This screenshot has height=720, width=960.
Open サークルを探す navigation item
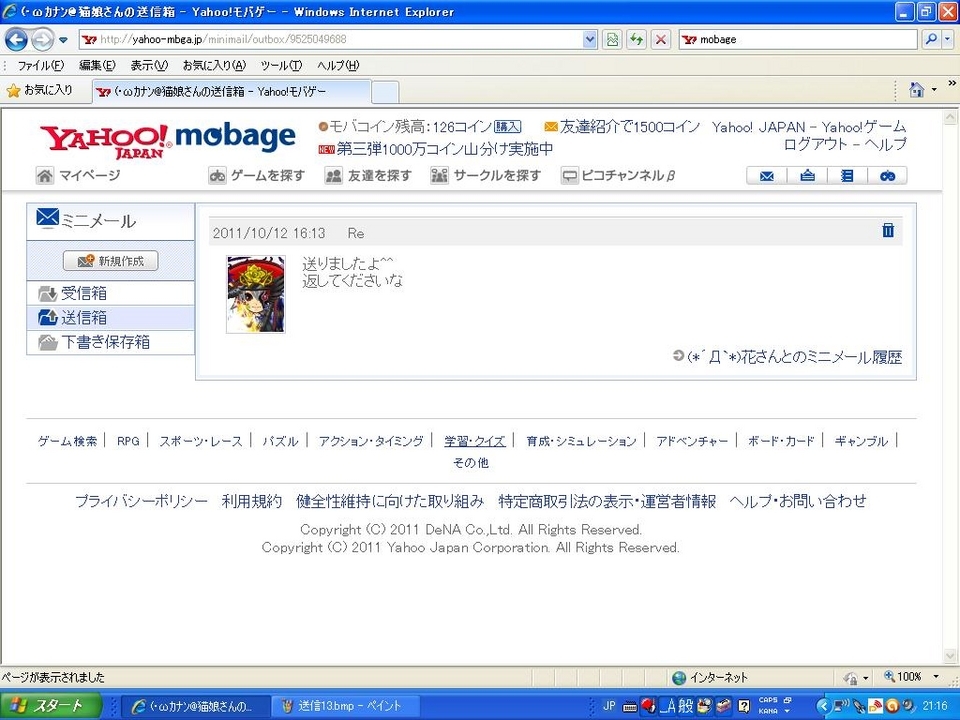click(x=486, y=176)
